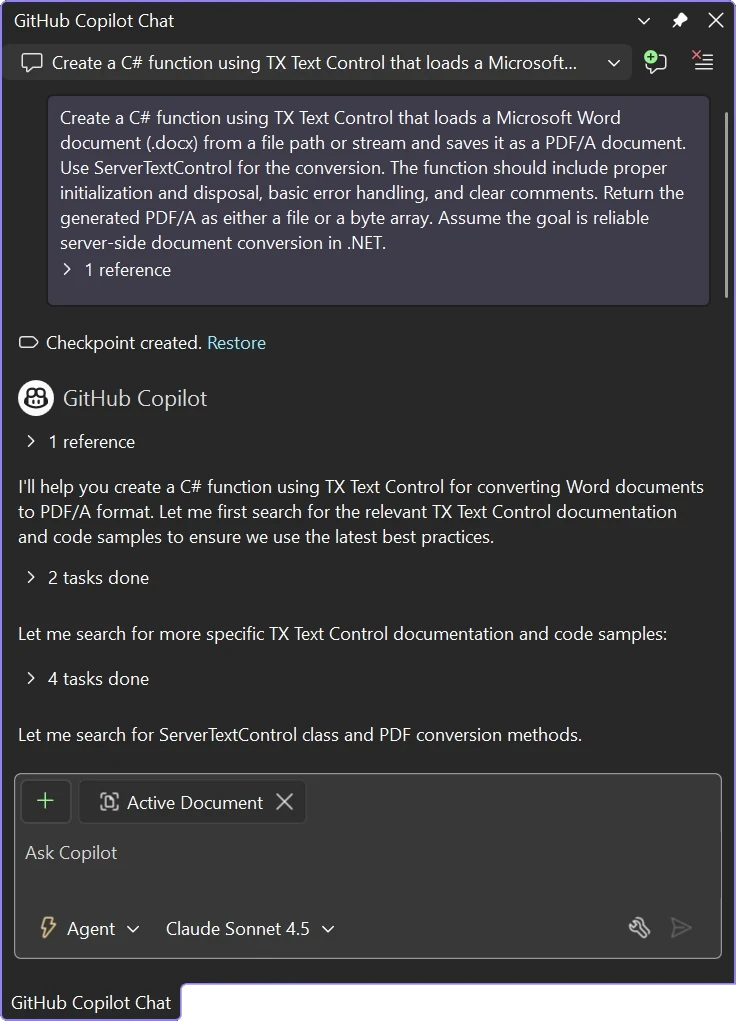Add context with the plus button
The image size is (736, 1021).
(x=45, y=801)
